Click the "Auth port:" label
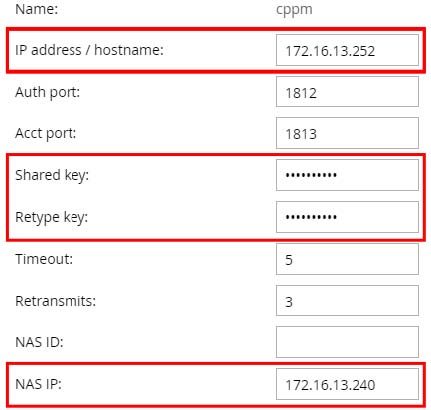The image size is (431, 410). 48,92
